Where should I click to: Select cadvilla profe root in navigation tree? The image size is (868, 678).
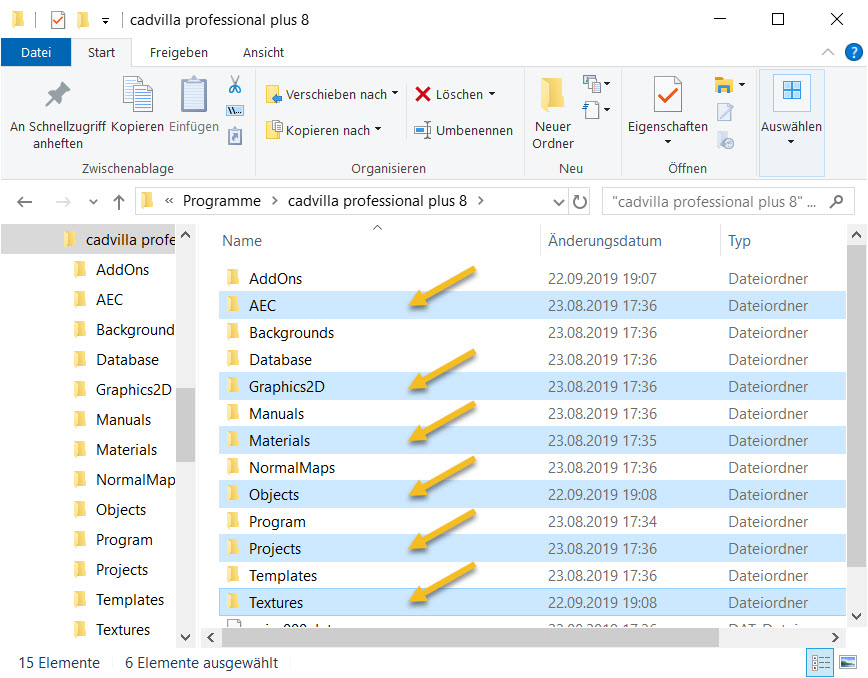click(x=89, y=240)
